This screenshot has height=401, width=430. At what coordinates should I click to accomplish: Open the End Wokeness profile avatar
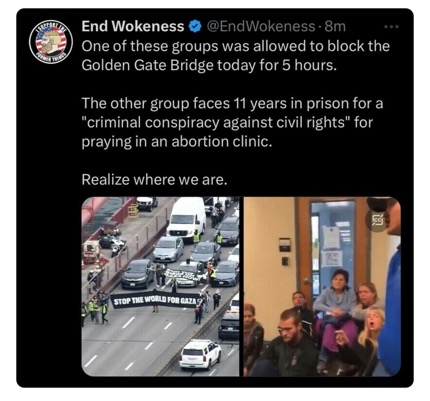(x=51, y=42)
